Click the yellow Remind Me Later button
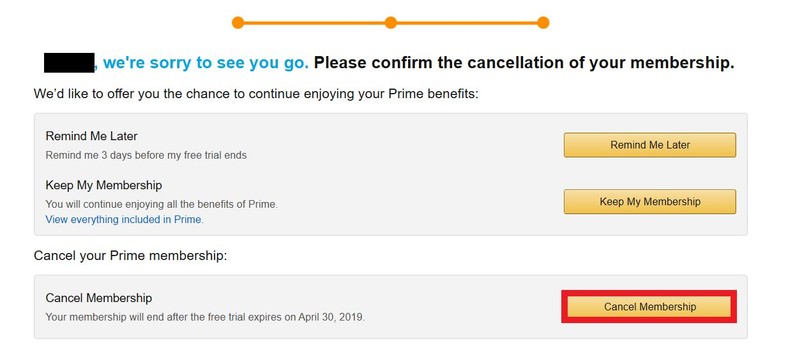 650,145
